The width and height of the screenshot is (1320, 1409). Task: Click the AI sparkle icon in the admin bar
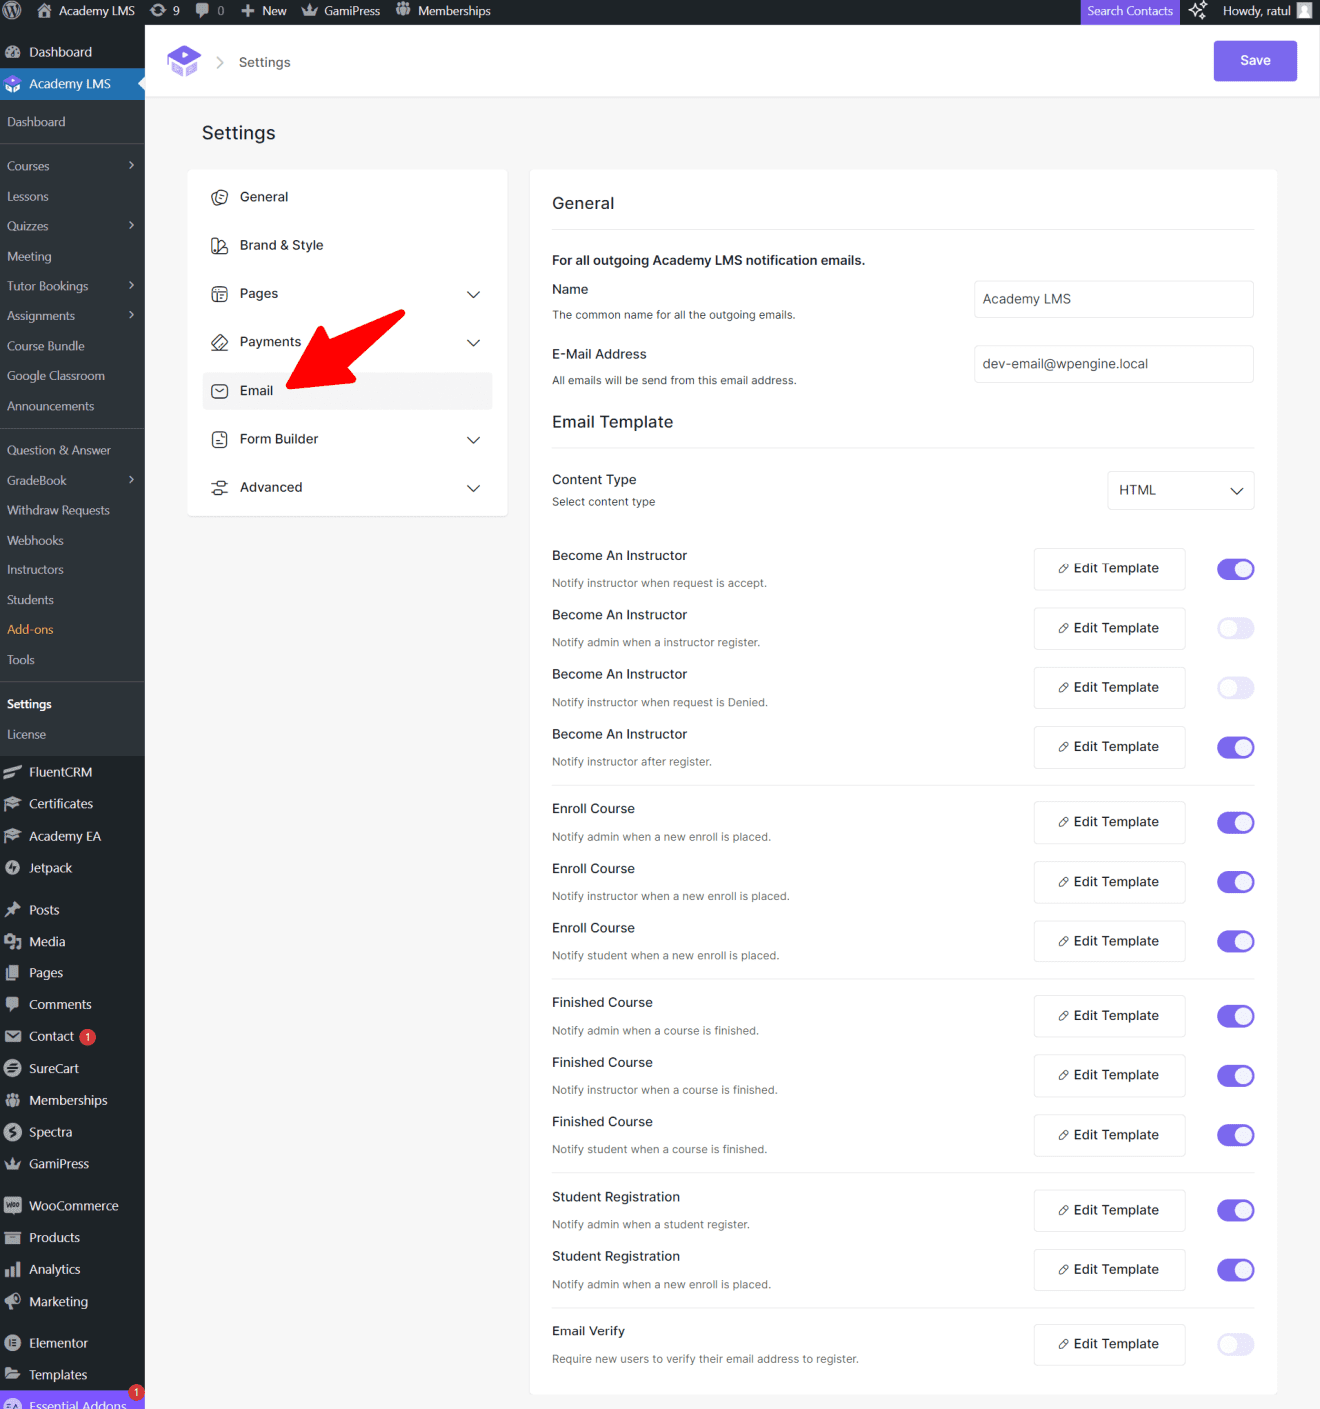tap(1198, 11)
